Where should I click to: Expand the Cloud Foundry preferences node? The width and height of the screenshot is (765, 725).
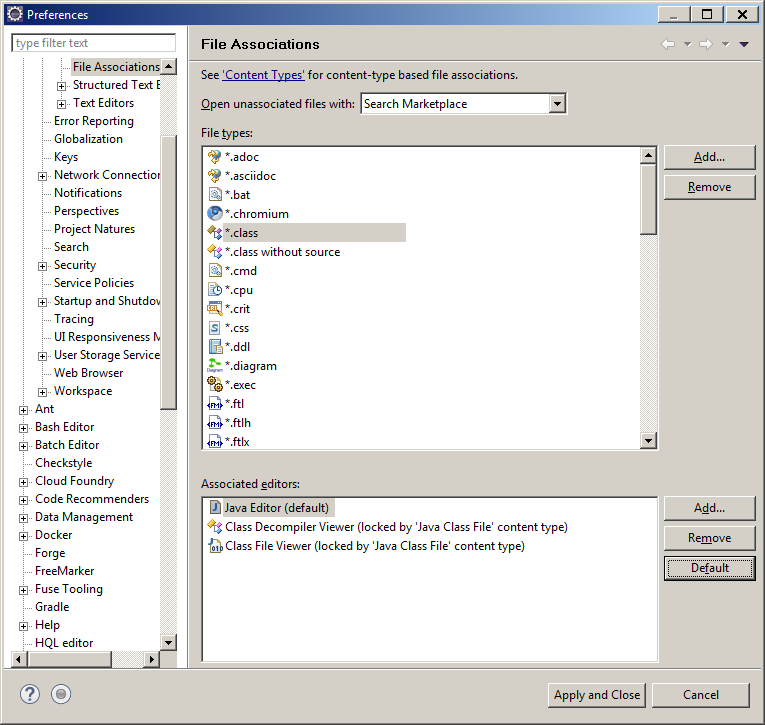click(x=24, y=482)
